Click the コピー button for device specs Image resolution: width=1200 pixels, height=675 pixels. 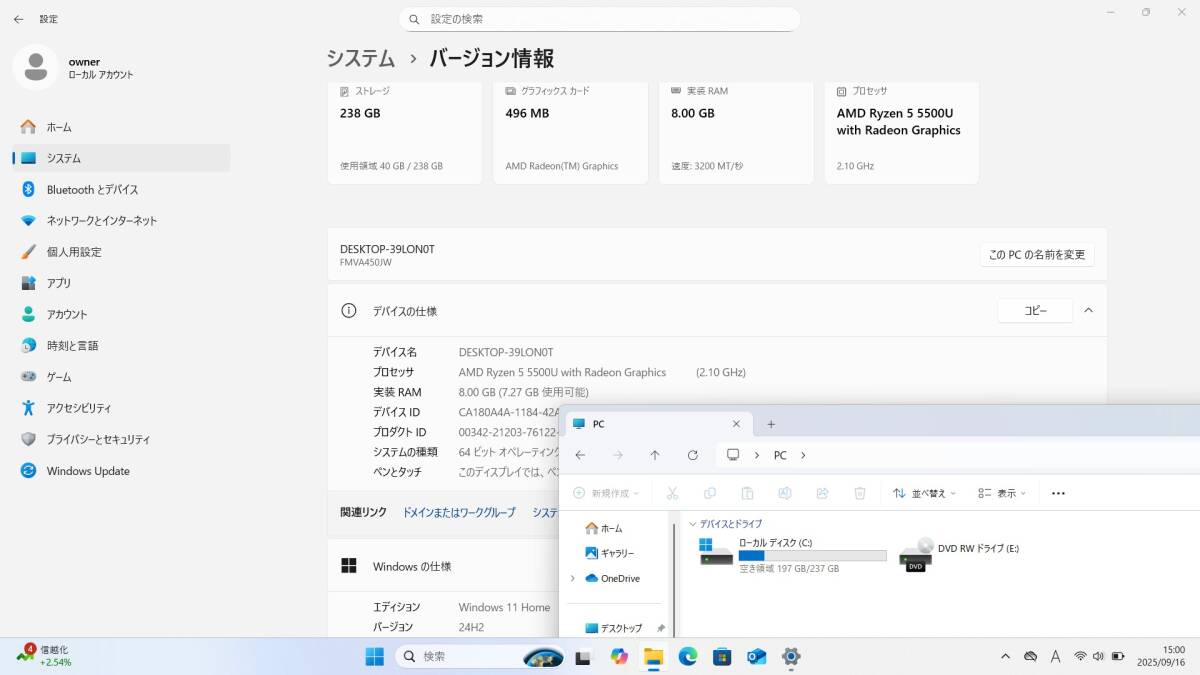click(1035, 310)
